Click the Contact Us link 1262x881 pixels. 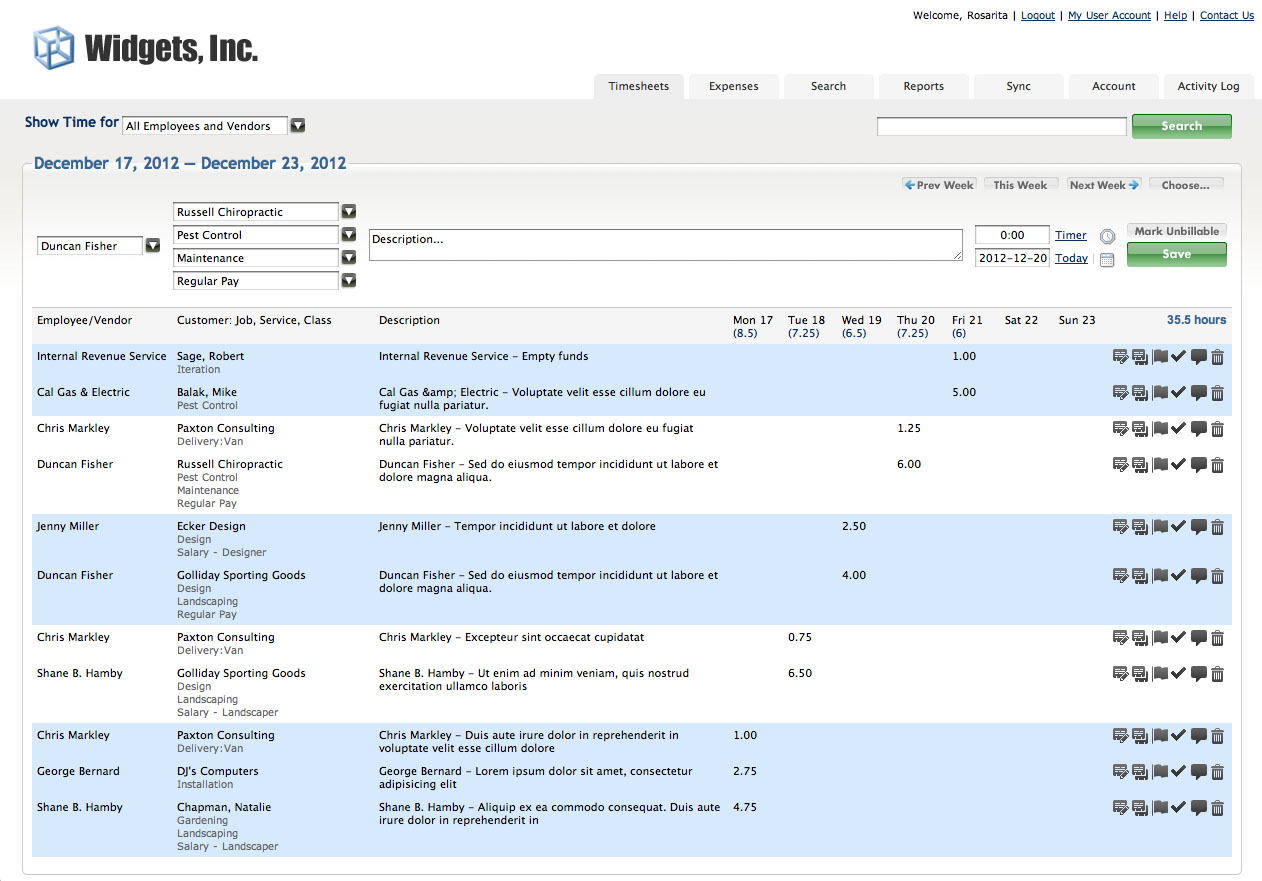[x=1227, y=16]
